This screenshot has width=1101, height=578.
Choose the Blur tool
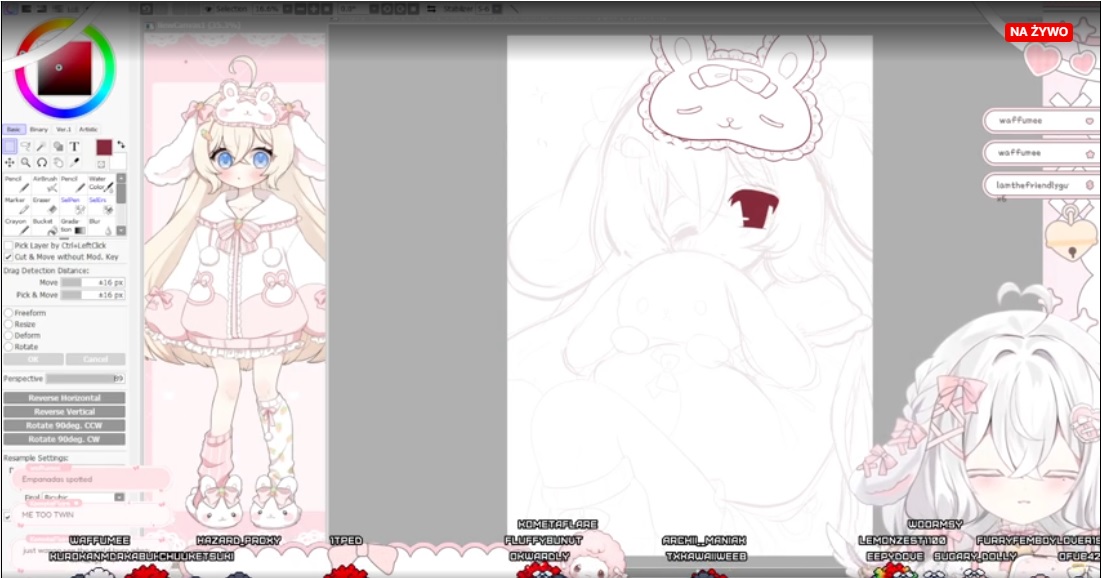[100, 226]
